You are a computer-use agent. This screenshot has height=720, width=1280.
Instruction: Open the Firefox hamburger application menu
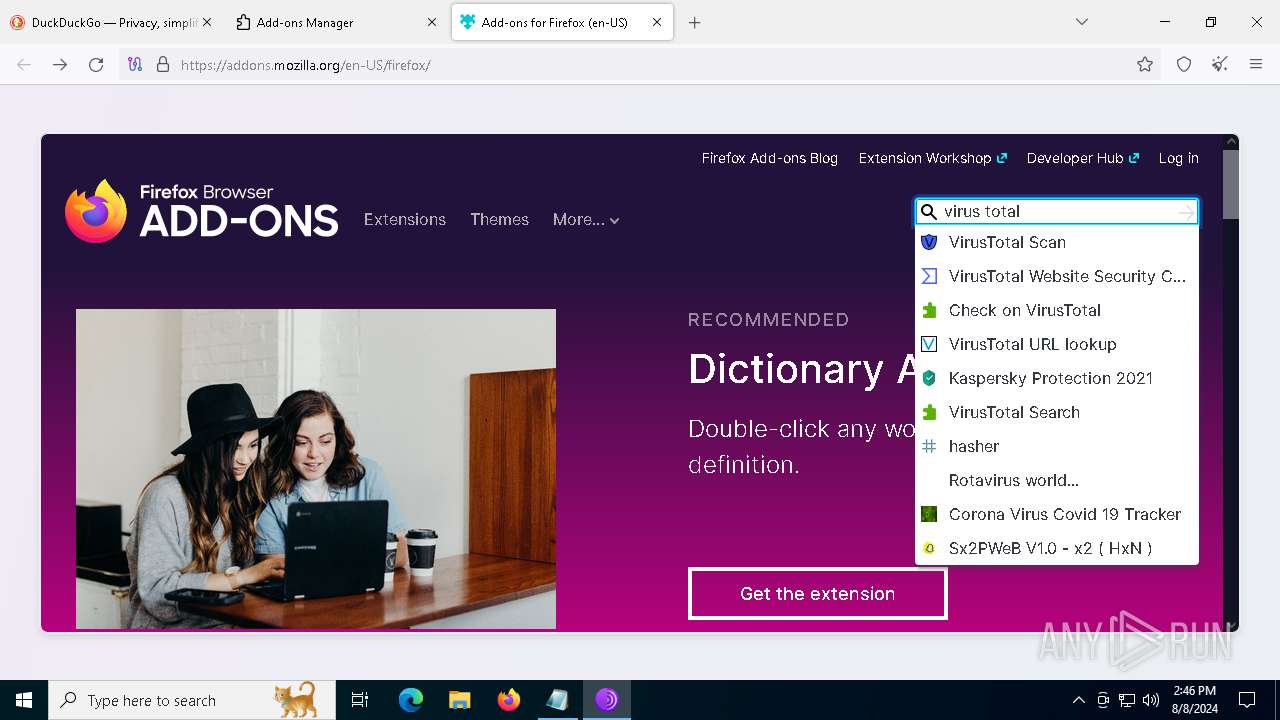[1256, 65]
